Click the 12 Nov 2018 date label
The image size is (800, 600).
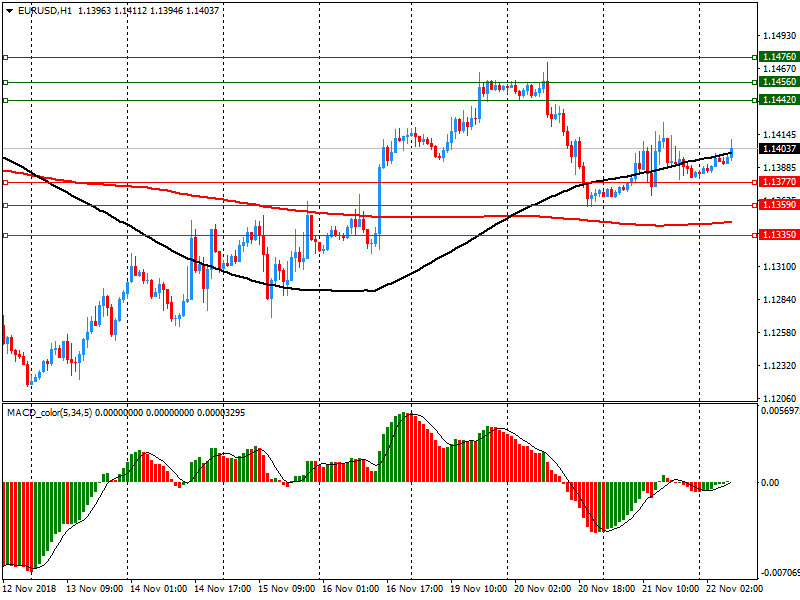(31, 589)
